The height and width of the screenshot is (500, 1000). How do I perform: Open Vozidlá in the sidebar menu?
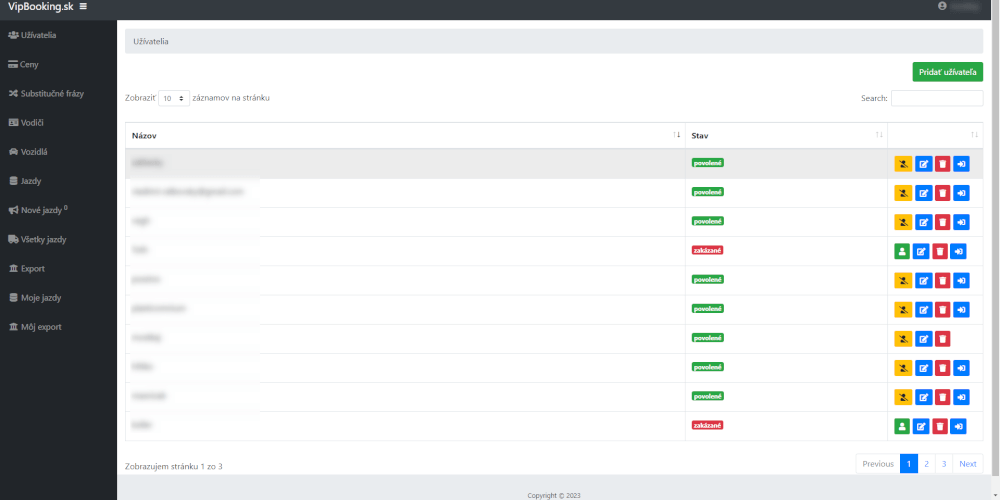(x=35, y=152)
